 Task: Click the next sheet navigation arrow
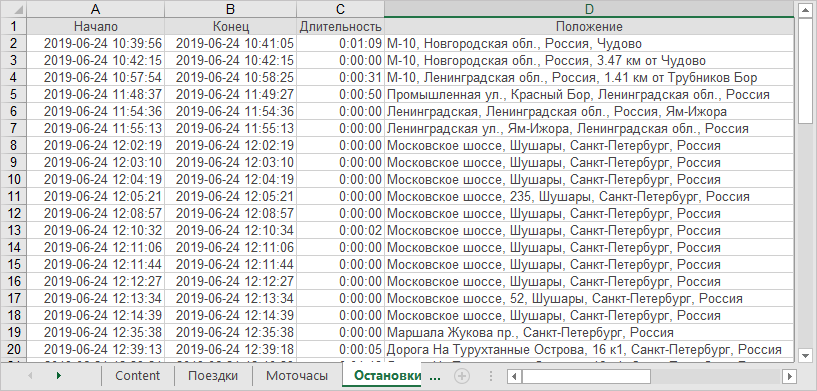pyautogui.click(x=59, y=375)
